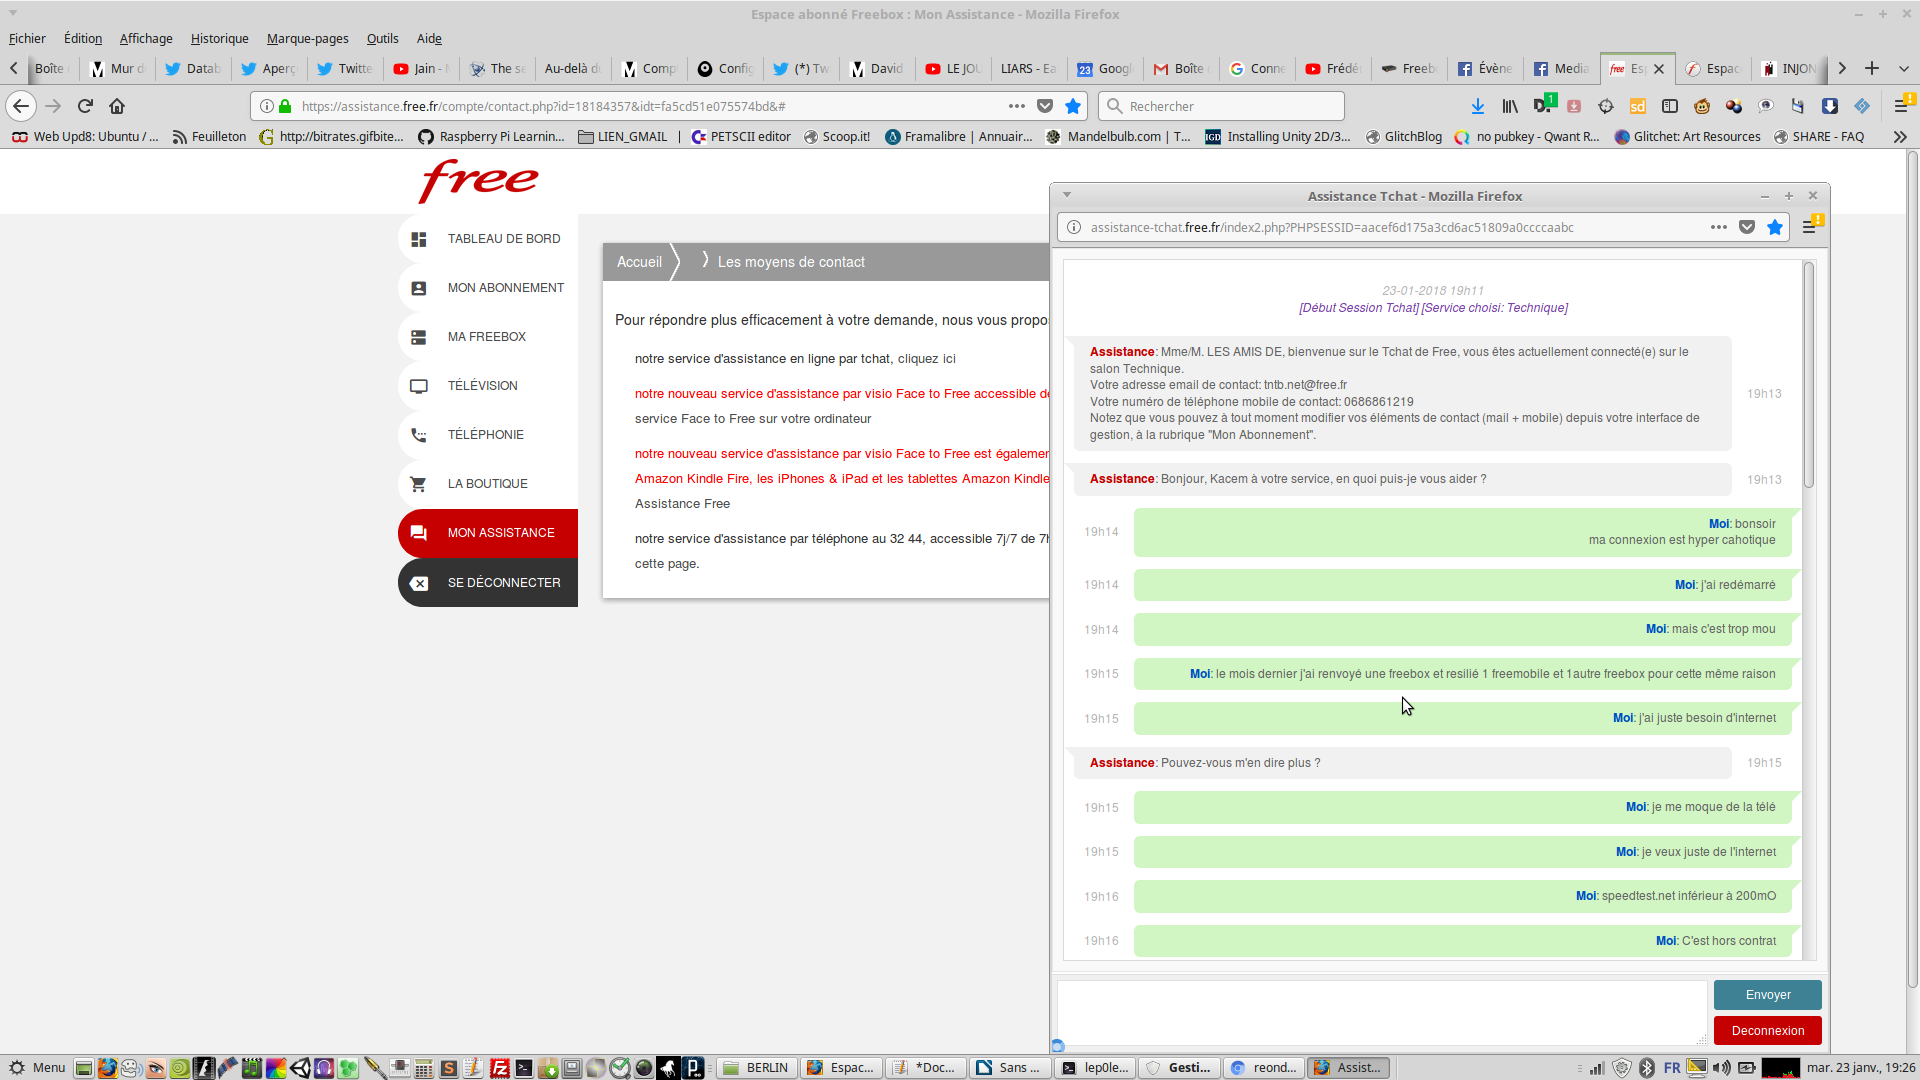Viewport: 1920px width, 1080px height.
Task: Click the Pocket save icon in URL bar
Action: pyautogui.click(x=1045, y=106)
